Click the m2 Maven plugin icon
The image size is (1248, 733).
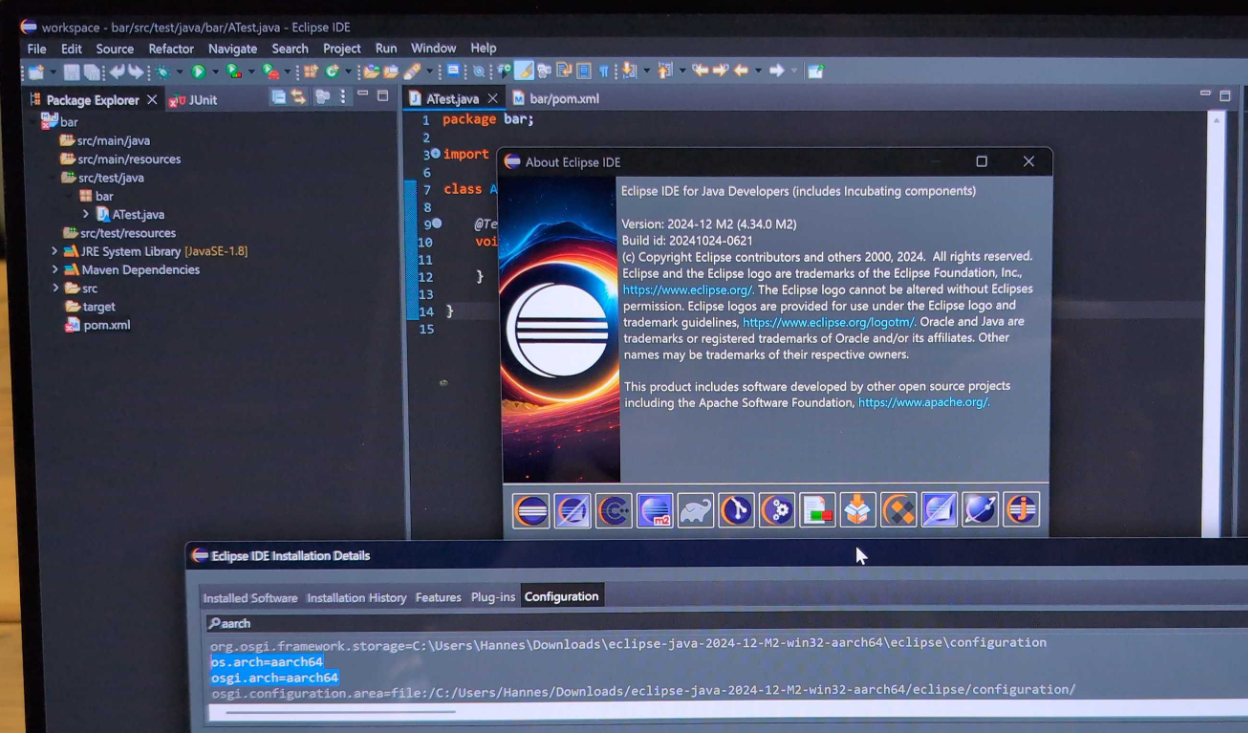(655, 510)
